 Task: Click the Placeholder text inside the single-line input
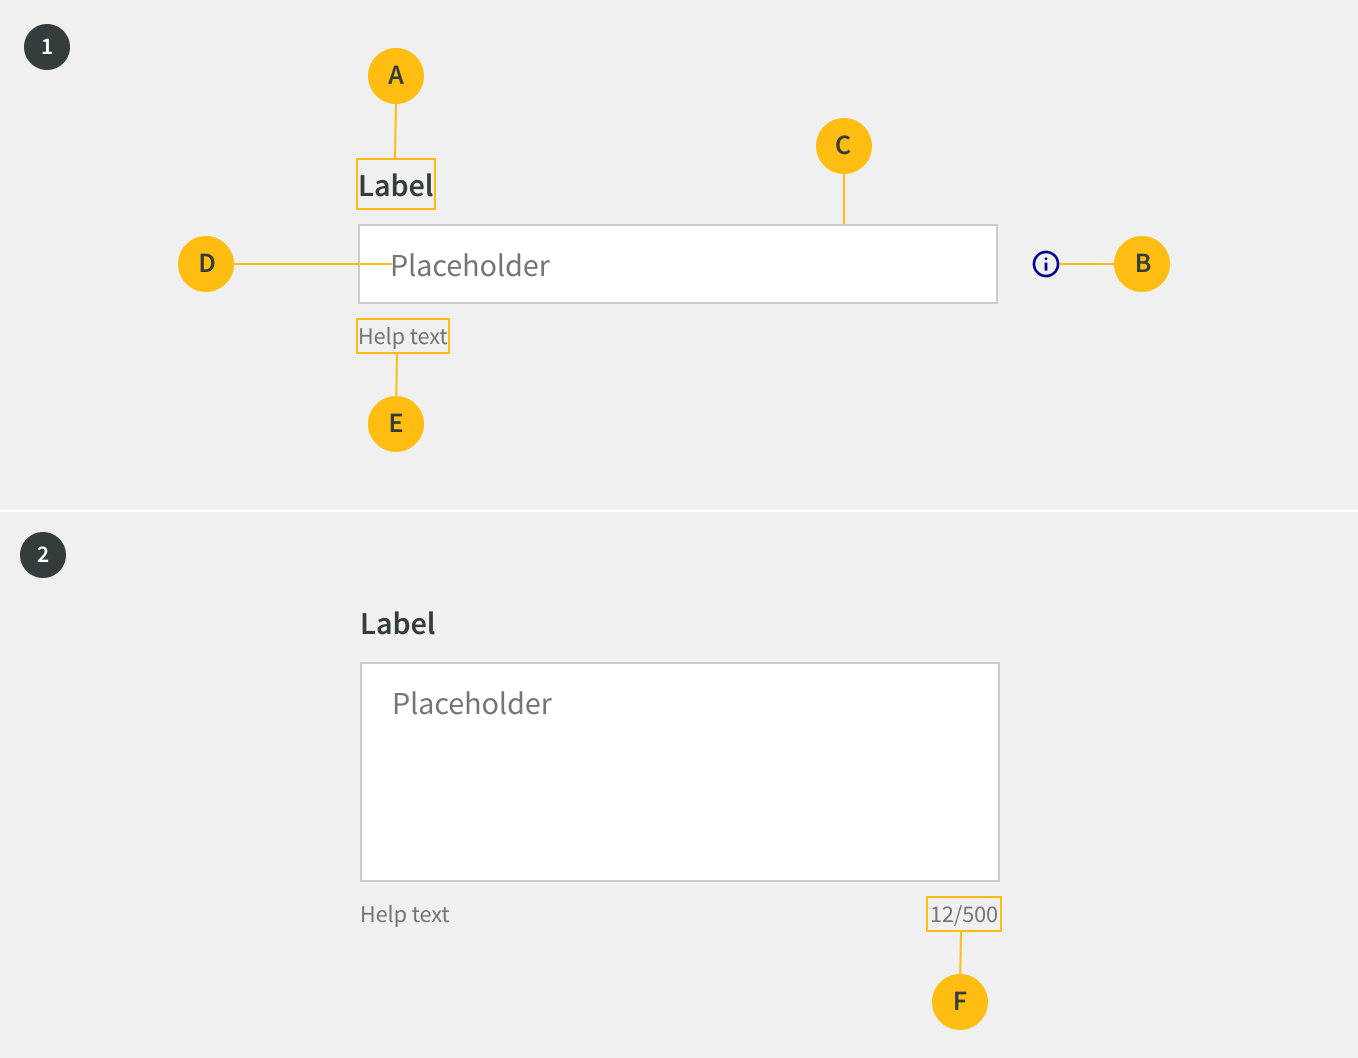470,265
